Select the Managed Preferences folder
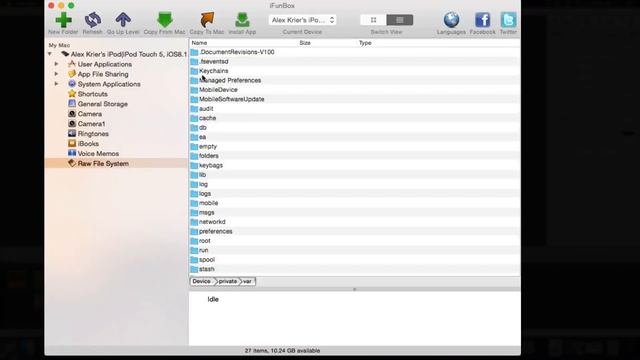The width and height of the screenshot is (640, 360). pyautogui.click(x=355, y=80)
